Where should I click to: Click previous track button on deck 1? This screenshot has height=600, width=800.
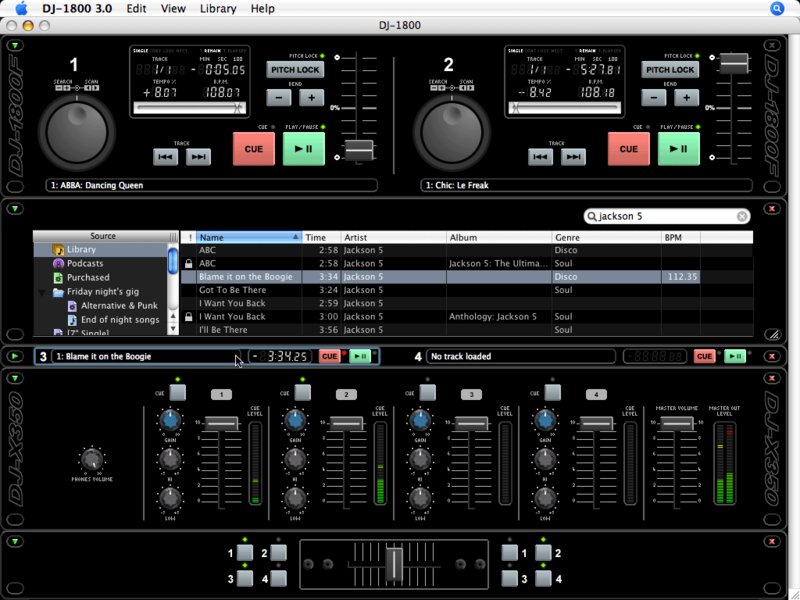pos(165,157)
